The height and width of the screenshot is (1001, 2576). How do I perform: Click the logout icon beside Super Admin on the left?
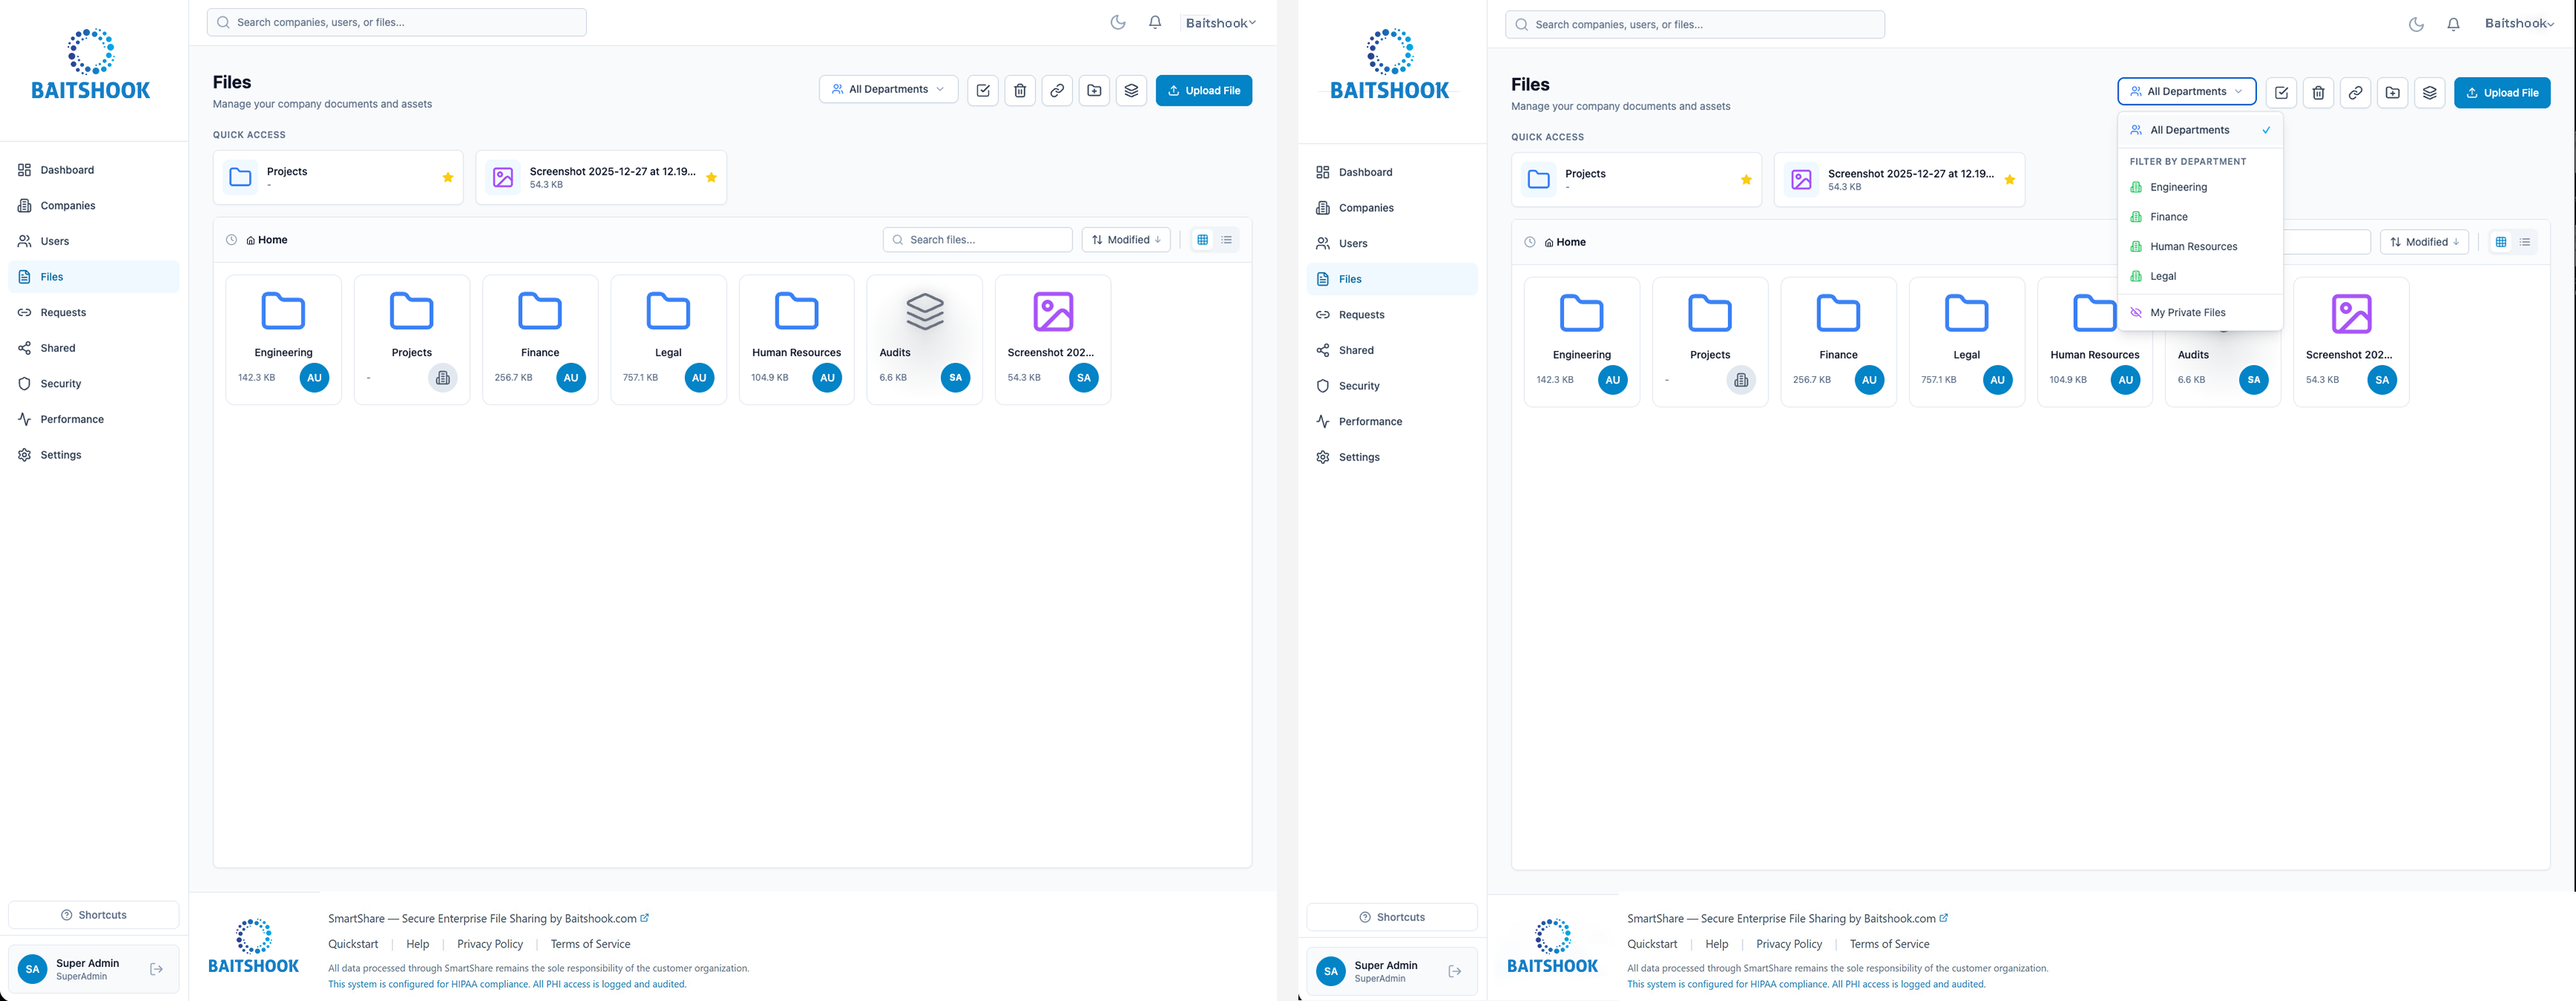156,969
